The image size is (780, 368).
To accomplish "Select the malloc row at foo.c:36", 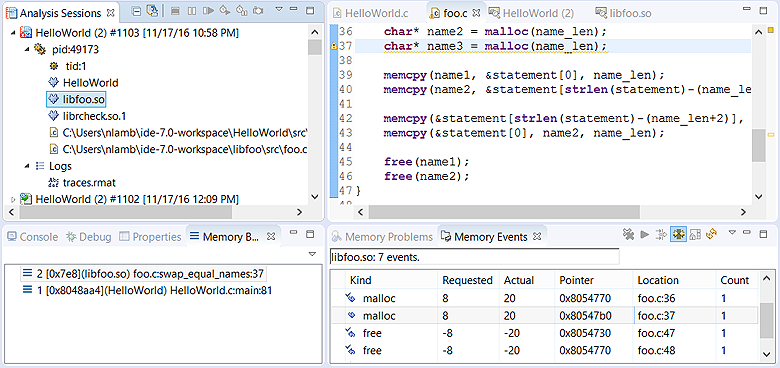I will (x=545, y=298).
